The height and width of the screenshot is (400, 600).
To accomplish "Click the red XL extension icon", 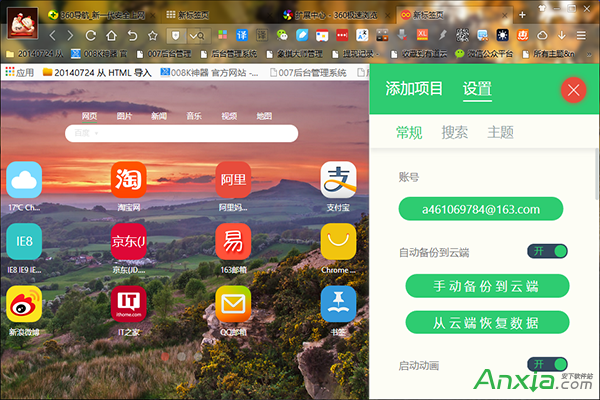I will pyautogui.click(x=422, y=35).
